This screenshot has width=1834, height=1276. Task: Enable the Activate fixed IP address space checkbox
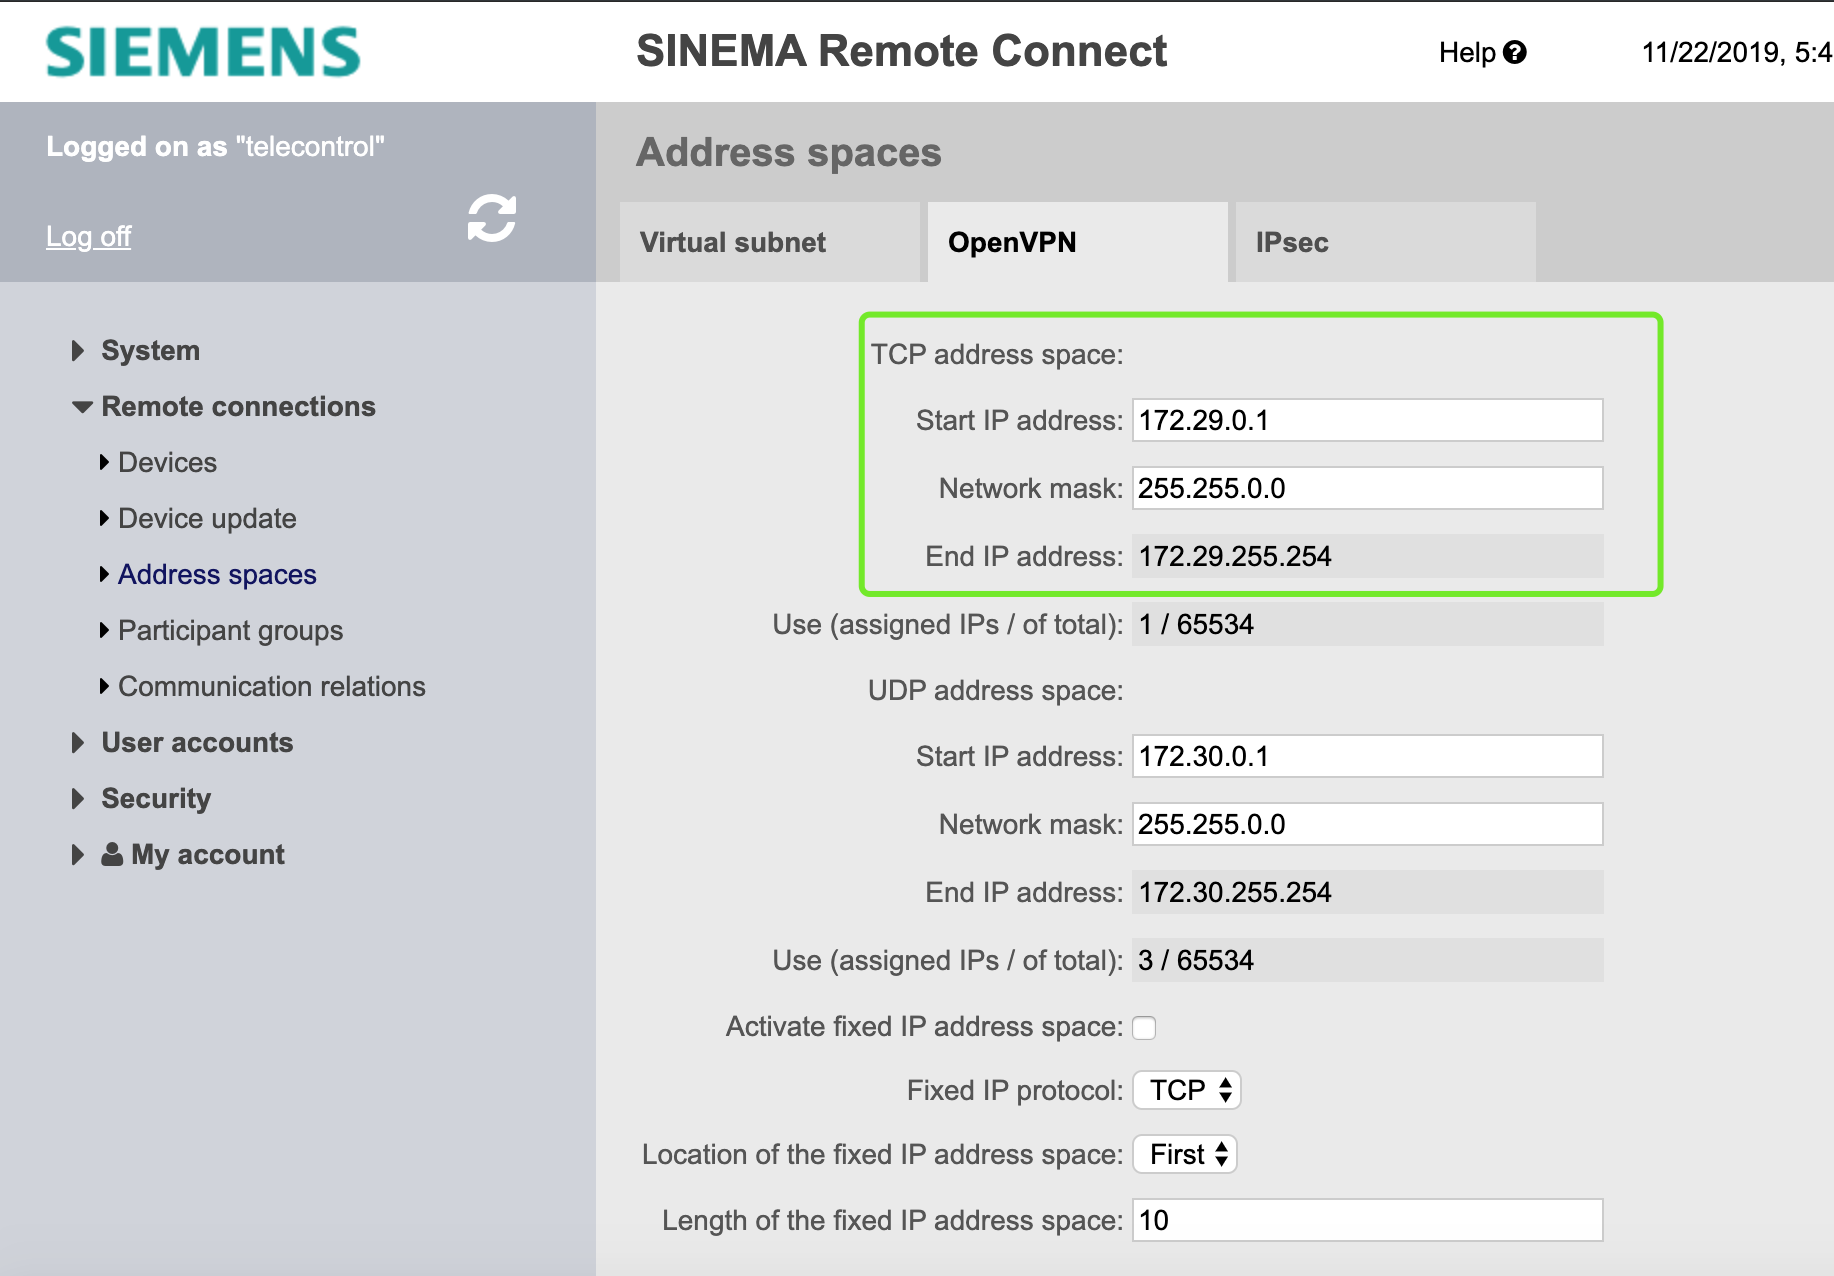coord(1144,1028)
